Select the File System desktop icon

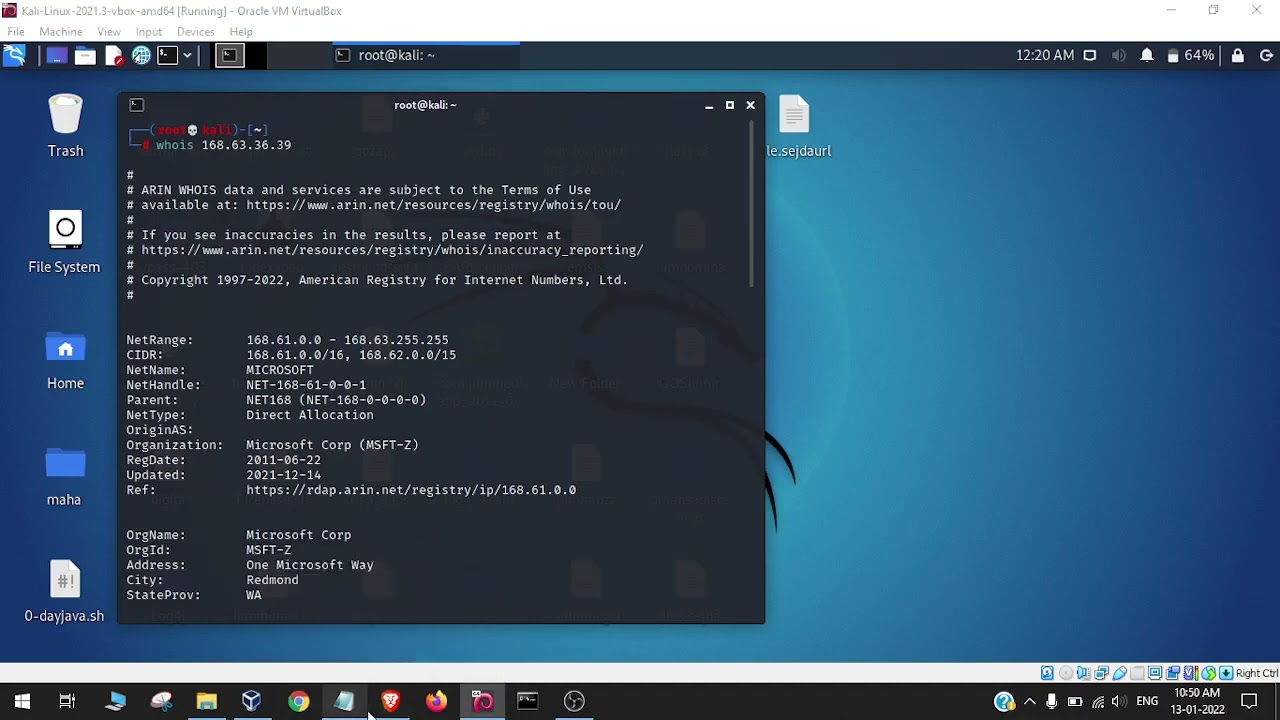[x=64, y=242]
